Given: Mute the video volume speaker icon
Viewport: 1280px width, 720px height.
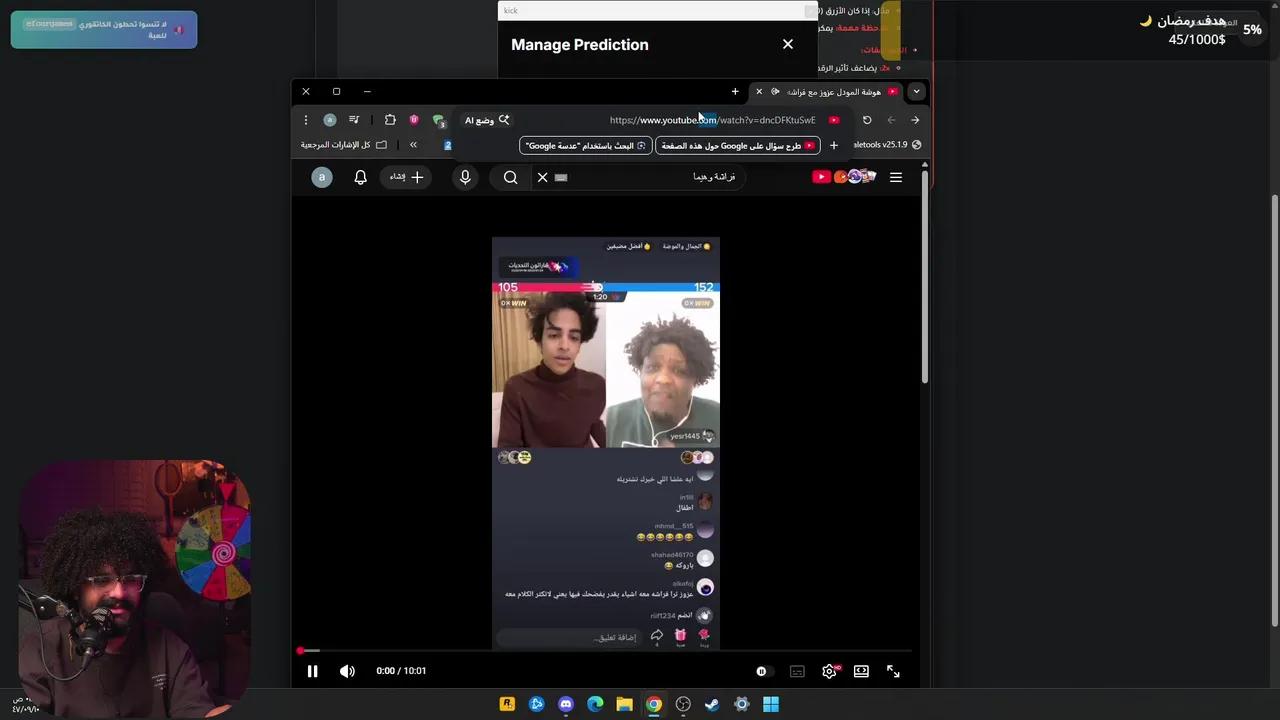Looking at the screenshot, I should 347,671.
